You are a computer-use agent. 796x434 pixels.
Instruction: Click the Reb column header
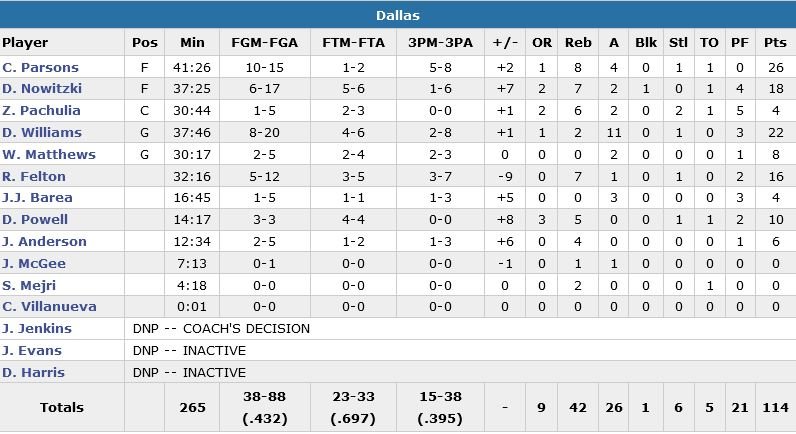point(578,43)
